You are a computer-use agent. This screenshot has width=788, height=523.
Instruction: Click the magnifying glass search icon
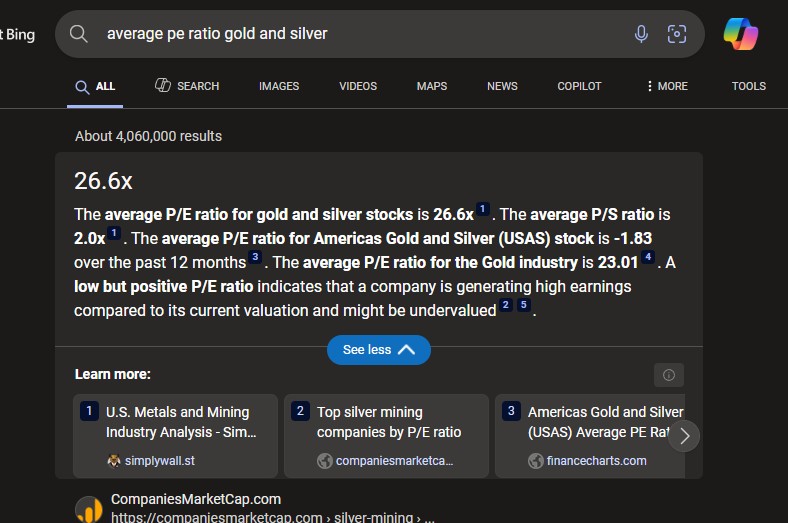[78, 34]
